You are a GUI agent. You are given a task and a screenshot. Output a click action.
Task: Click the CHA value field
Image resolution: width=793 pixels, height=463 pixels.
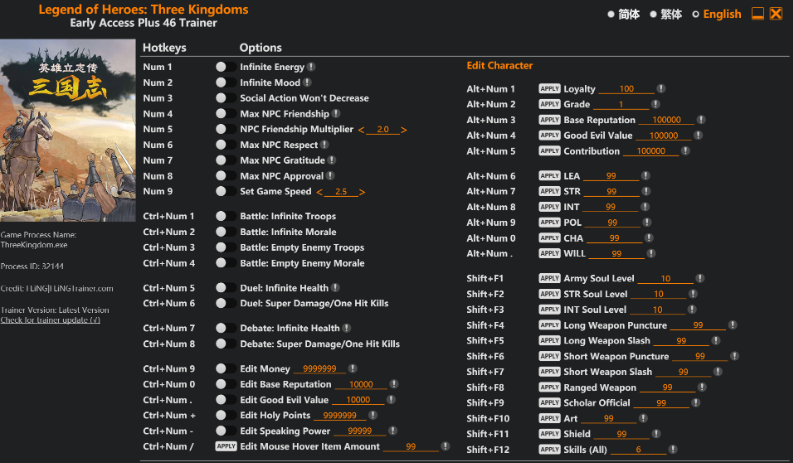(x=614, y=238)
